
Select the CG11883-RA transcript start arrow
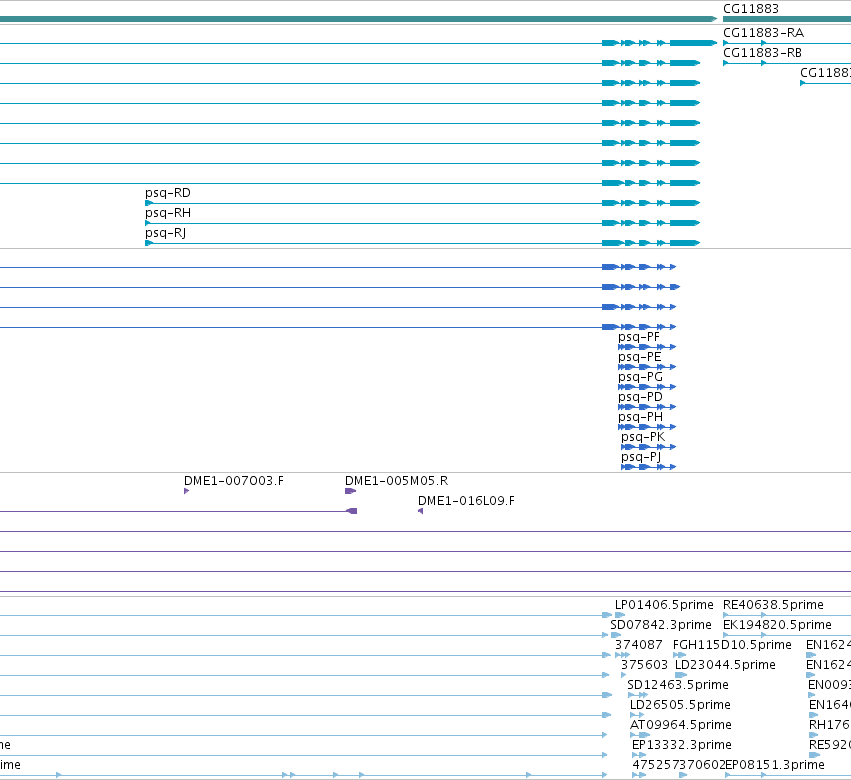click(x=726, y=43)
